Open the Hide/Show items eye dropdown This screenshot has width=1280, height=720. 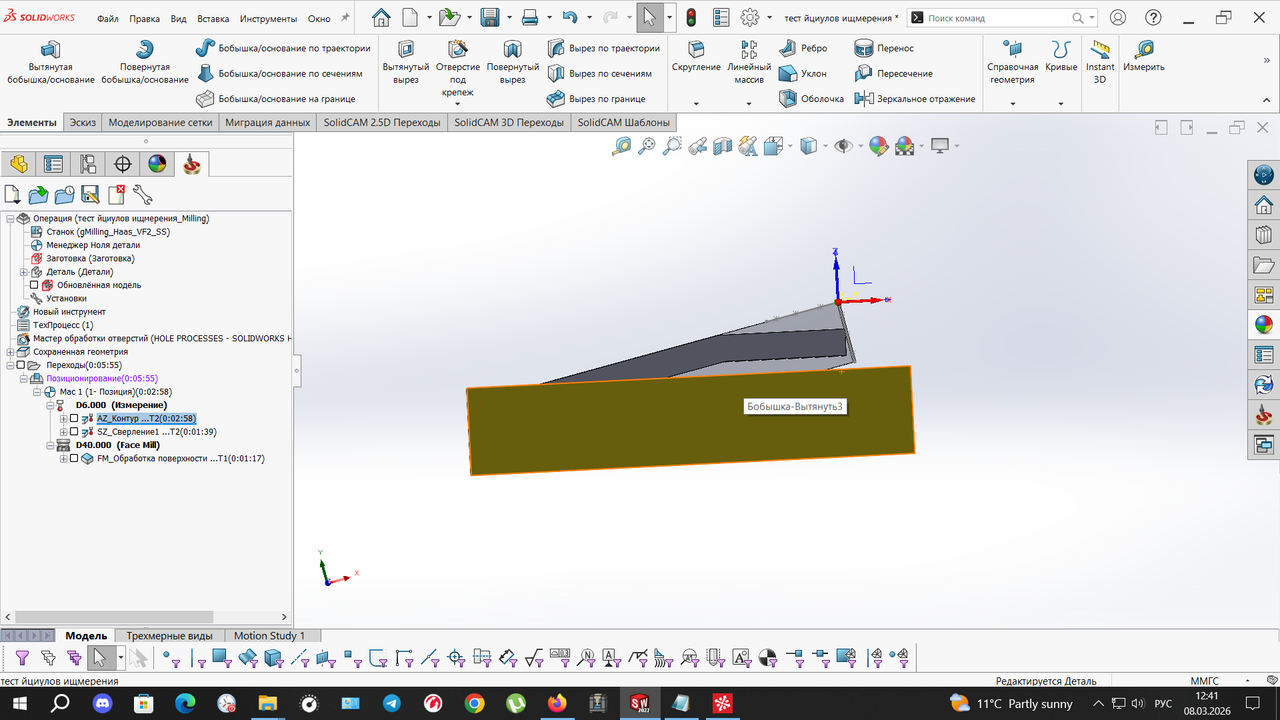click(843, 146)
